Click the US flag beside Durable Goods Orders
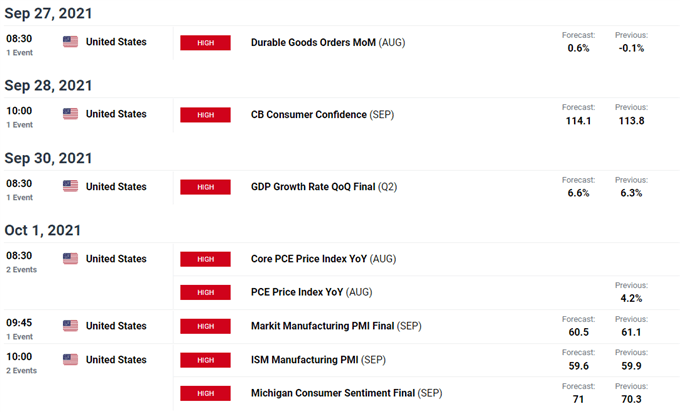Viewport: 680px width, 412px height. (x=70, y=42)
